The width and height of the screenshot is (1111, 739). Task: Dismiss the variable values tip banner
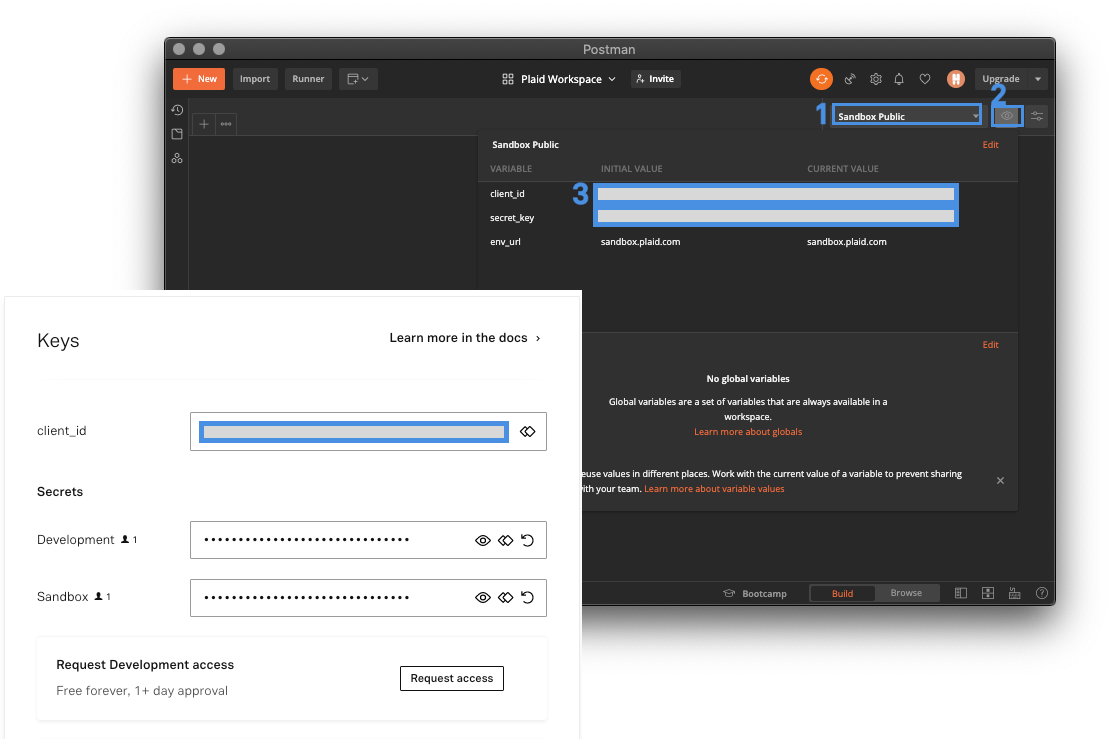tap(1000, 480)
